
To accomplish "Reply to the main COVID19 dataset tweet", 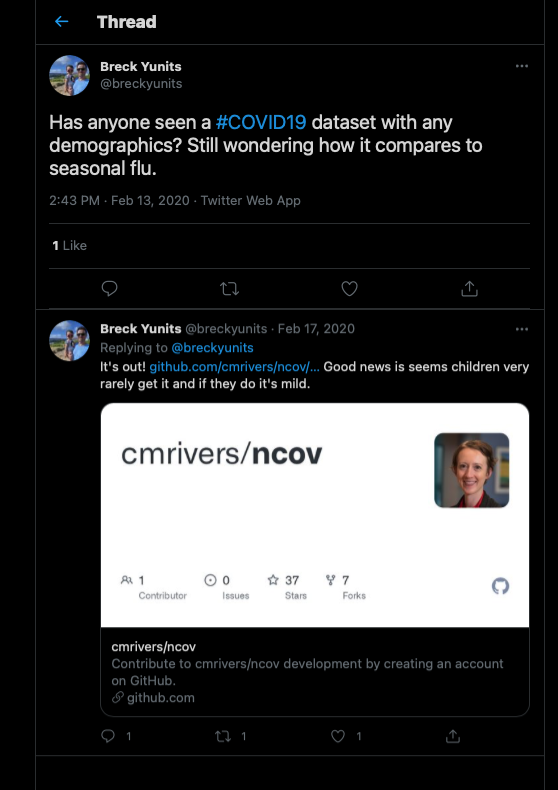I will (x=109, y=288).
